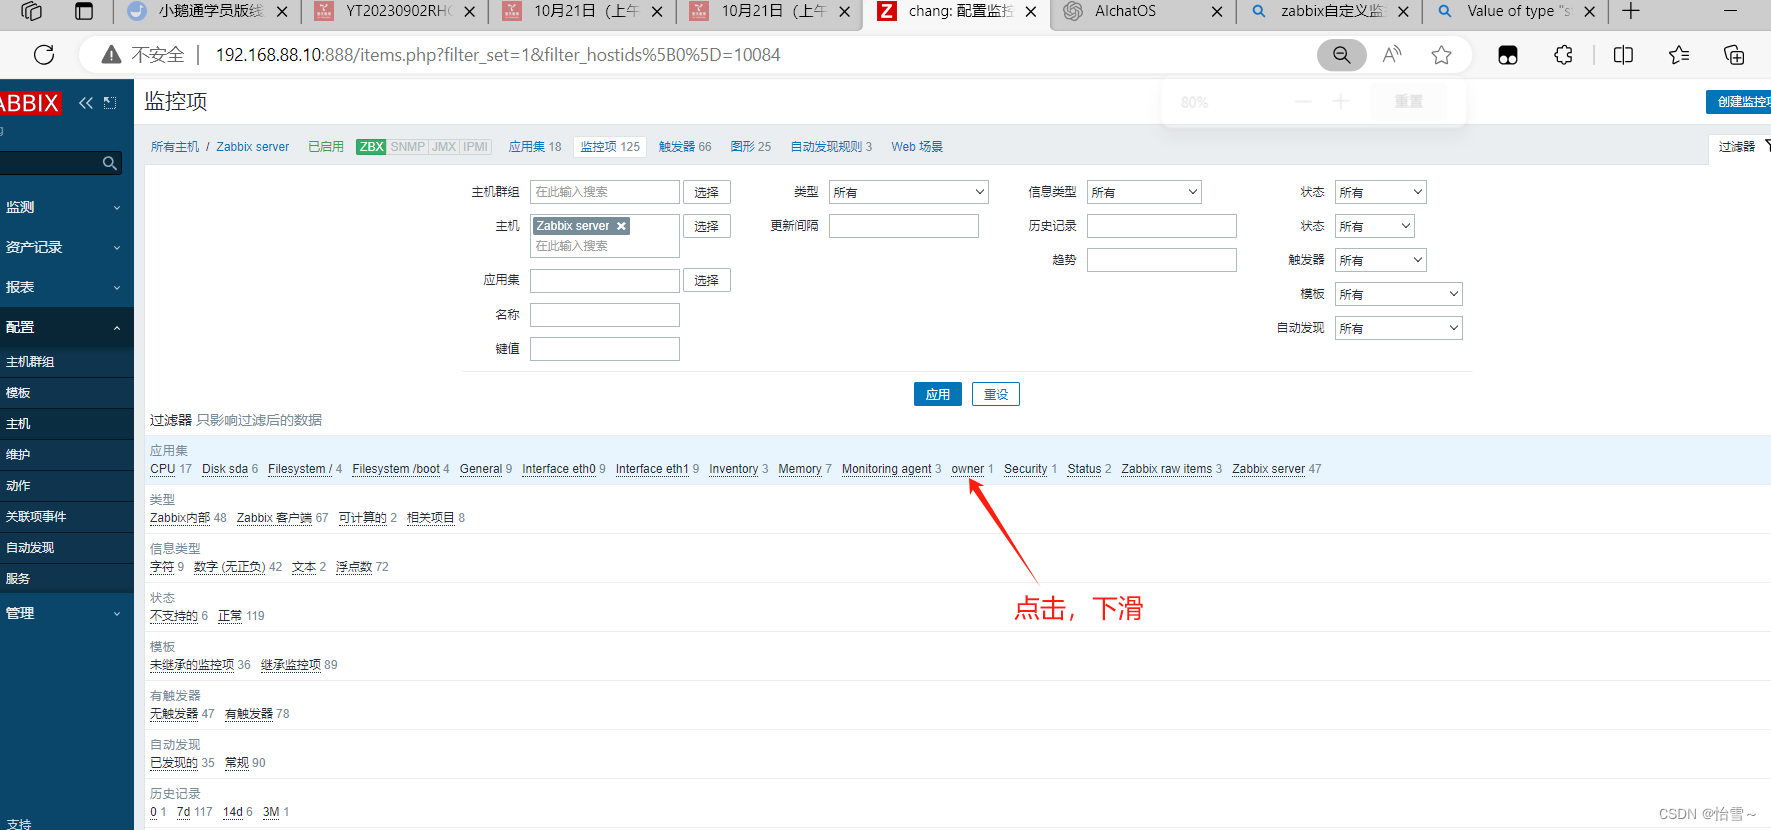Toggle split screen browser icon
Screen dimensions: 1771x830
[x=1624, y=55]
